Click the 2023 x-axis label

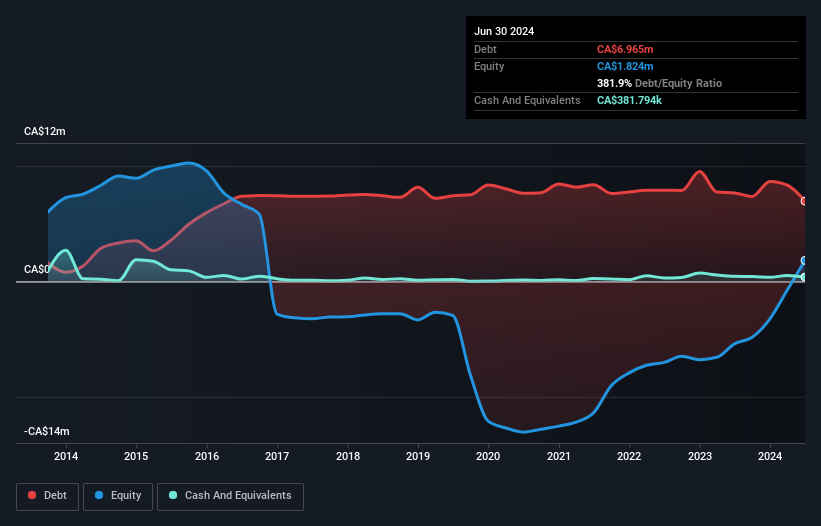click(x=700, y=456)
